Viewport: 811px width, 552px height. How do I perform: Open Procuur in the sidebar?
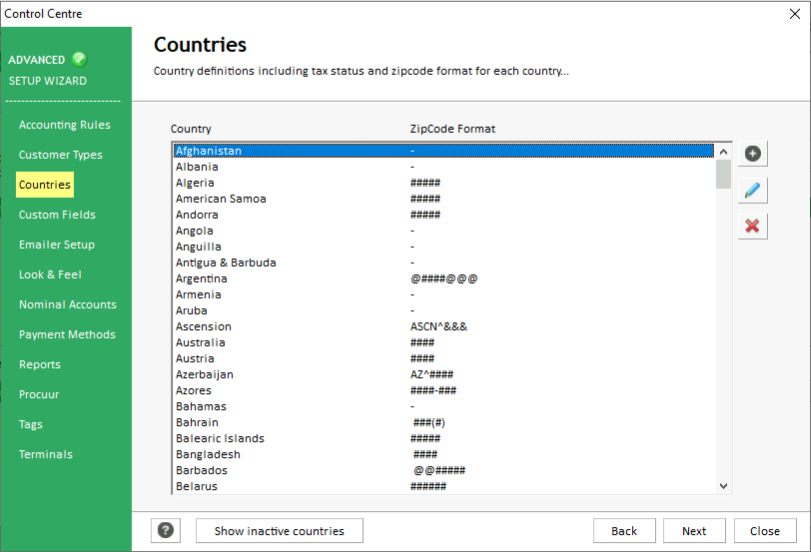click(x=39, y=395)
